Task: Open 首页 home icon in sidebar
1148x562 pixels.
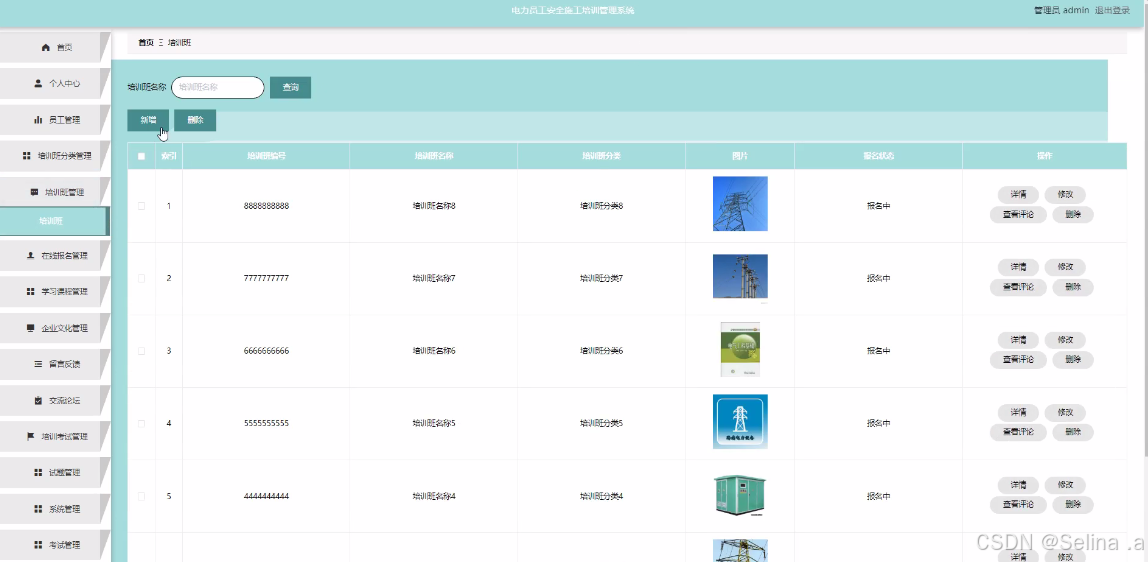Action: [x=55, y=48]
